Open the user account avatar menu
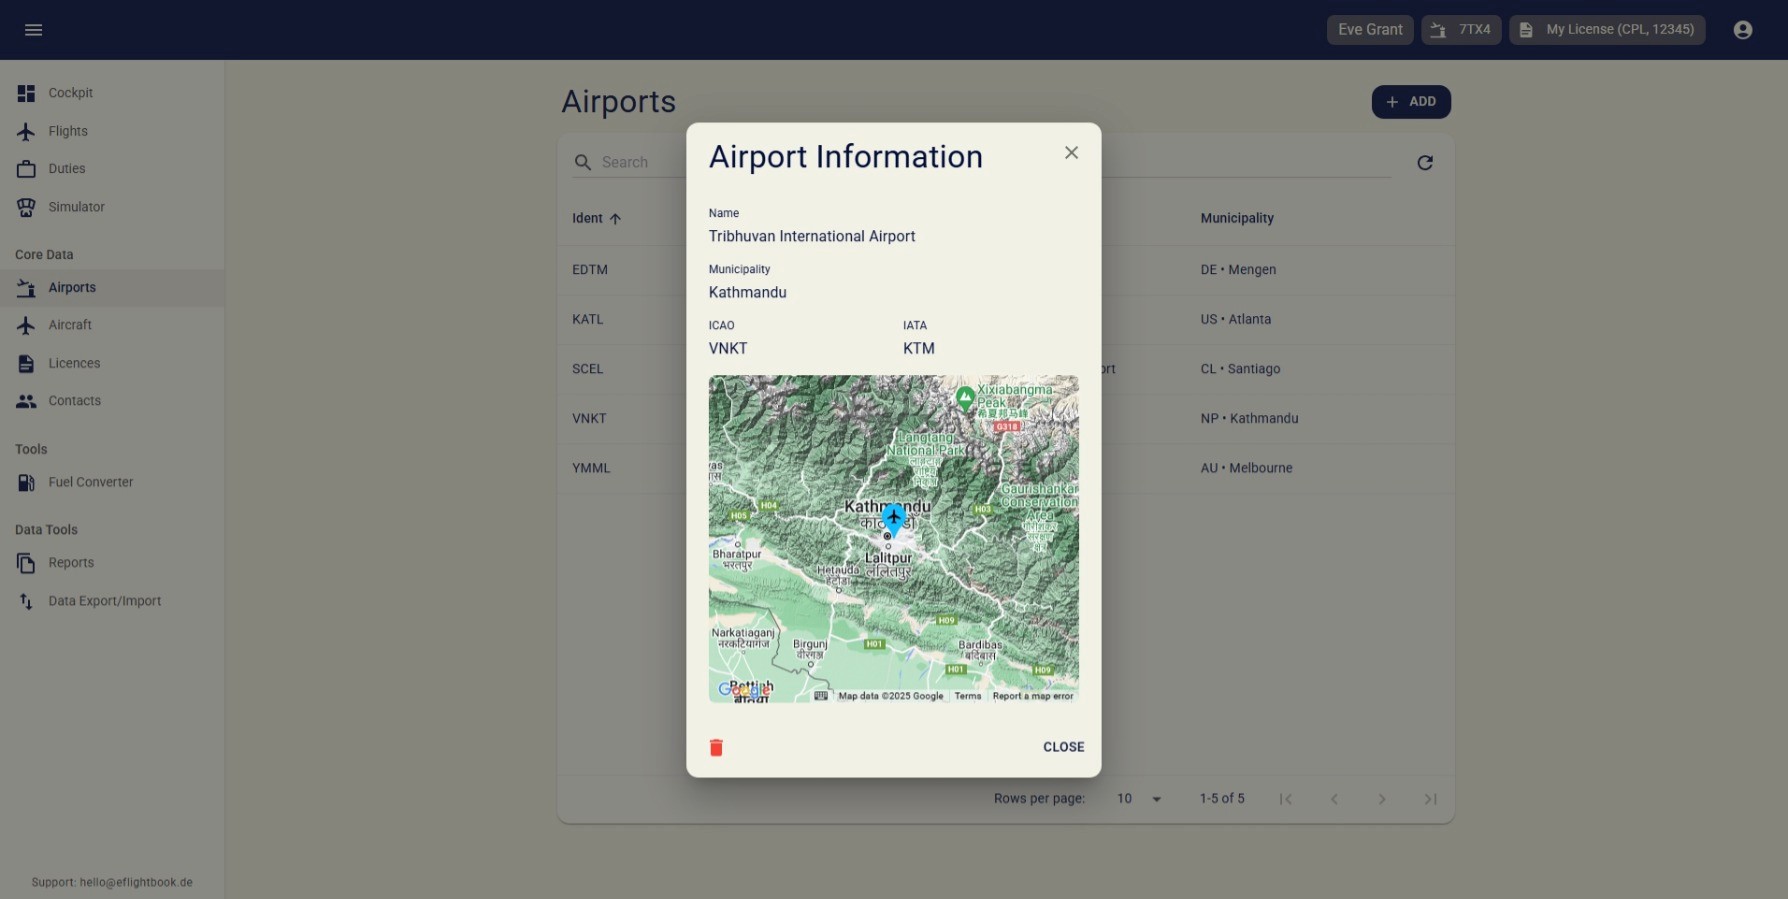Viewport: 1788px width, 899px height. [x=1743, y=30]
